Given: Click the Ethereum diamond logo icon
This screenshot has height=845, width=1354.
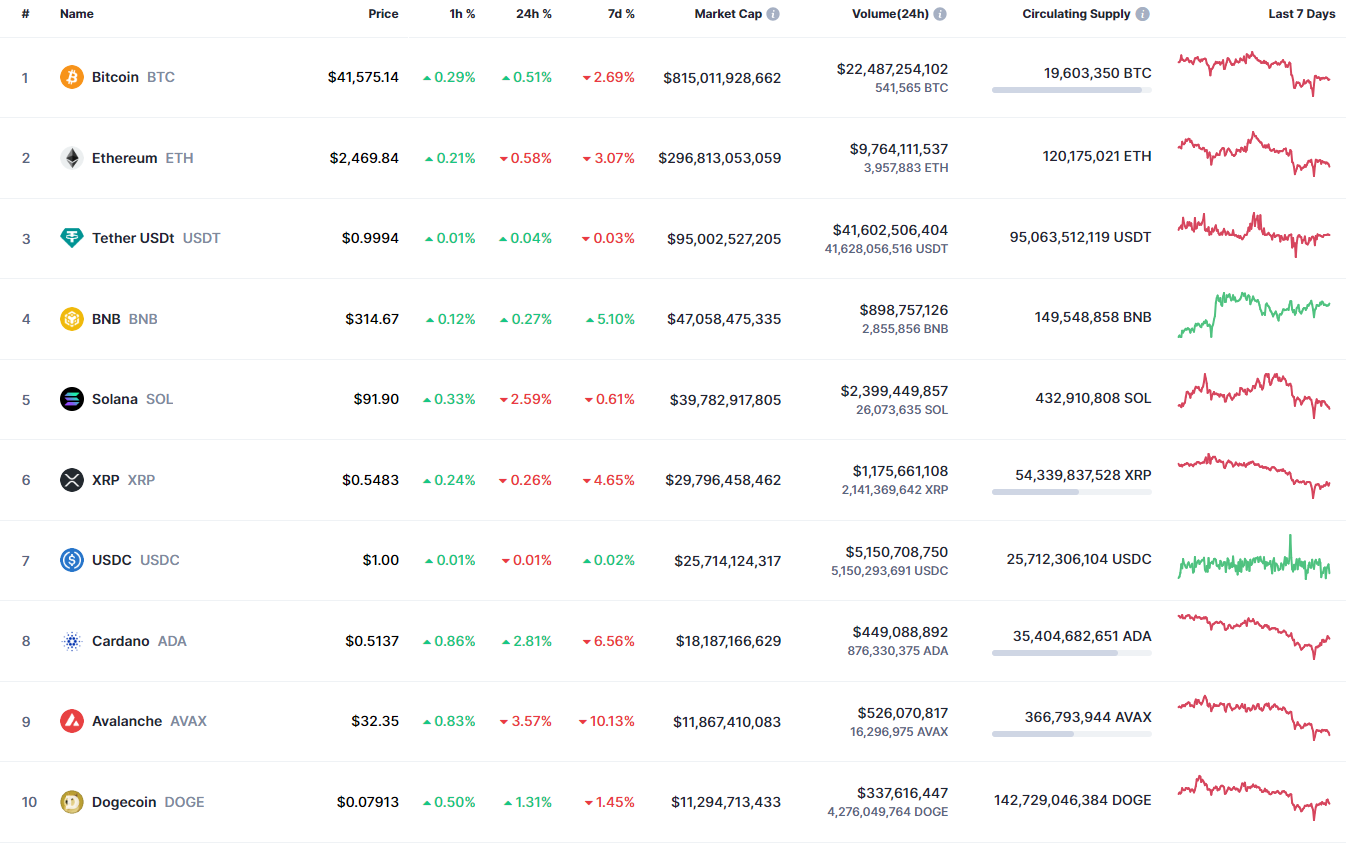Looking at the screenshot, I should pyautogui.click(x=72, y=158).
